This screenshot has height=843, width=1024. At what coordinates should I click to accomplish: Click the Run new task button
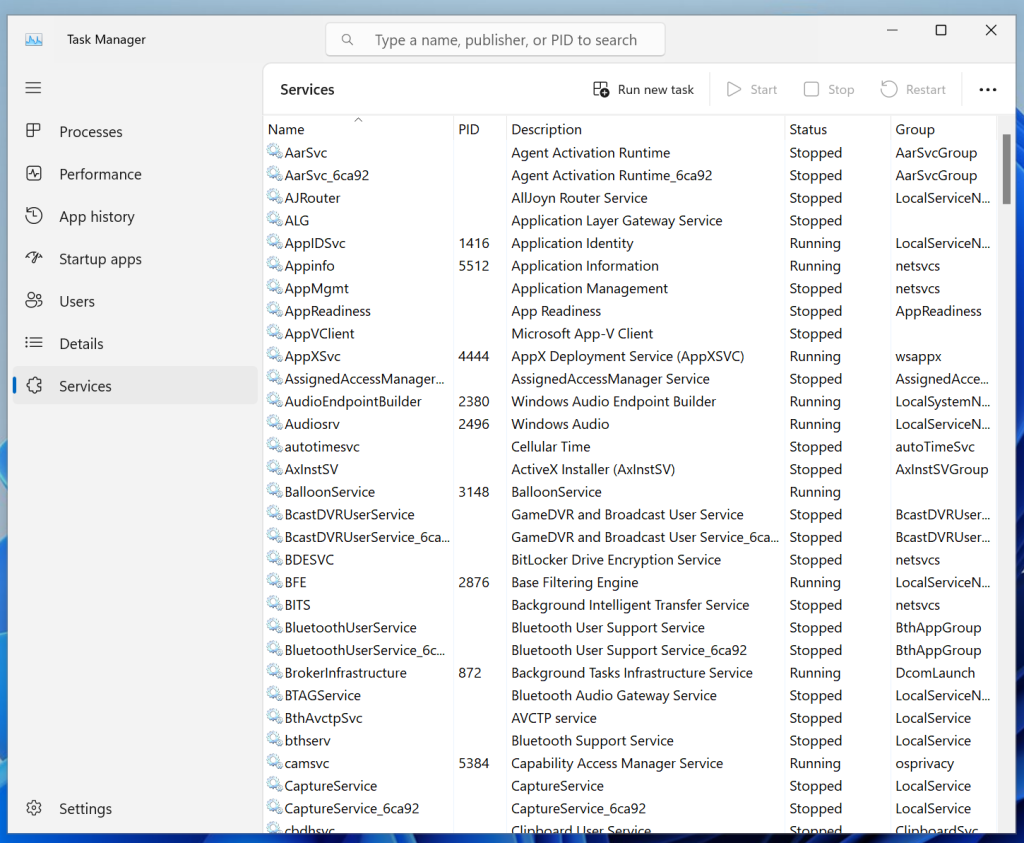643,89
